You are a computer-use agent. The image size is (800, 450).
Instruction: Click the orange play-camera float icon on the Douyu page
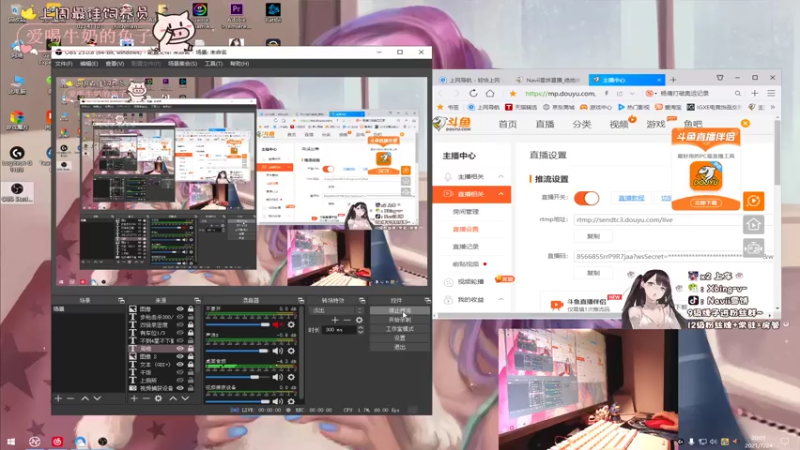[x=754, y=201]
